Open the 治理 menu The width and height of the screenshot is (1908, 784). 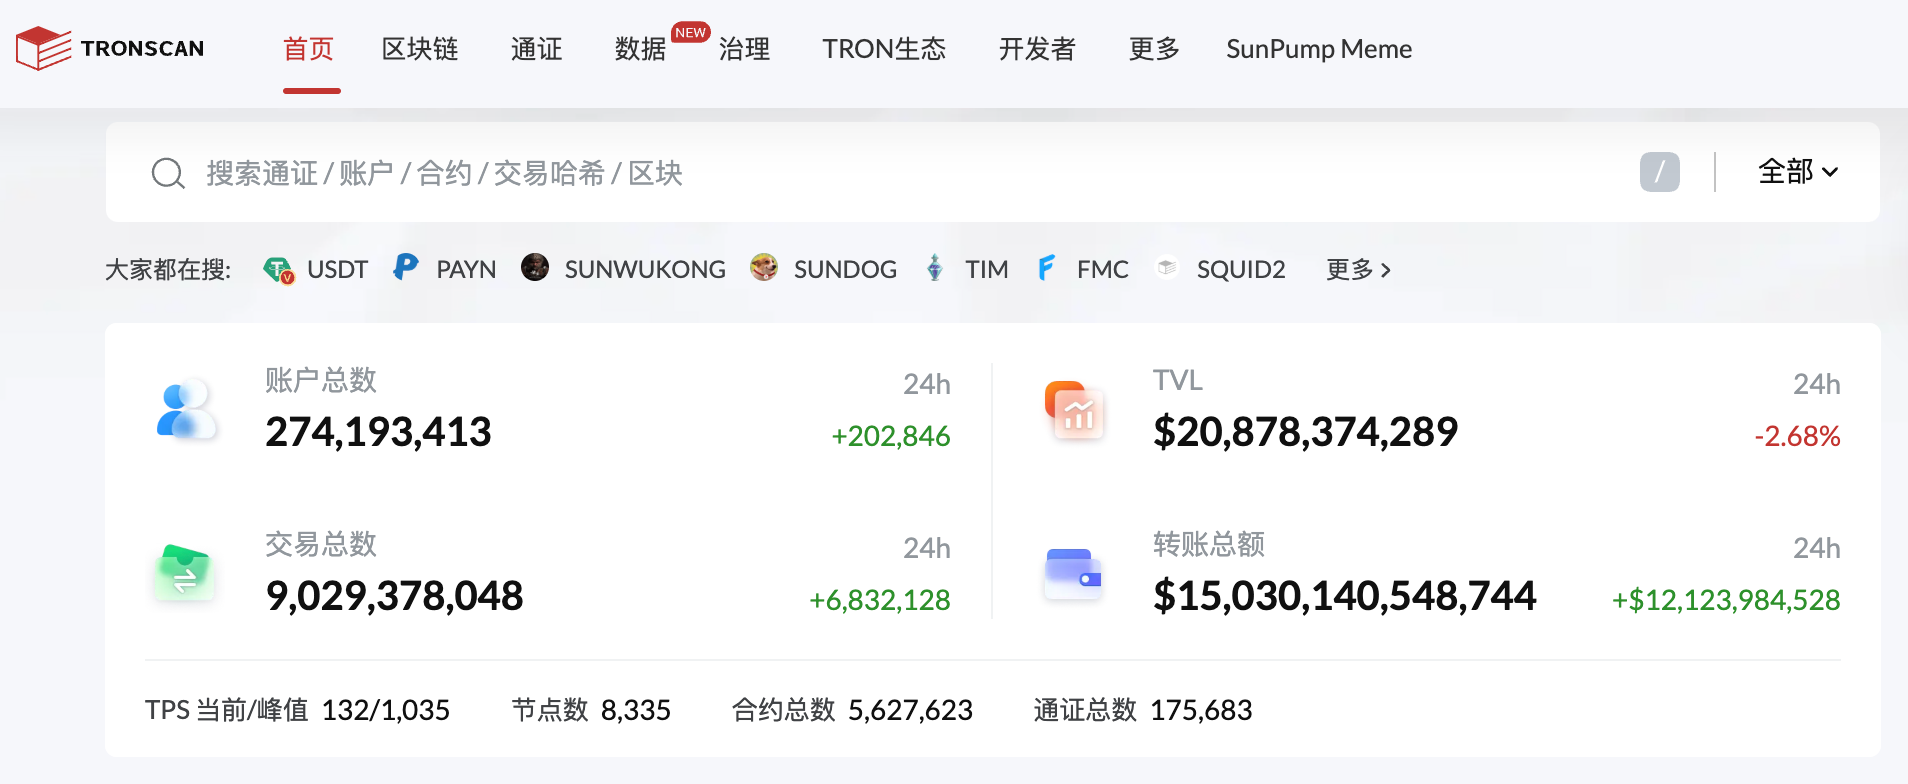click(745, 49)
